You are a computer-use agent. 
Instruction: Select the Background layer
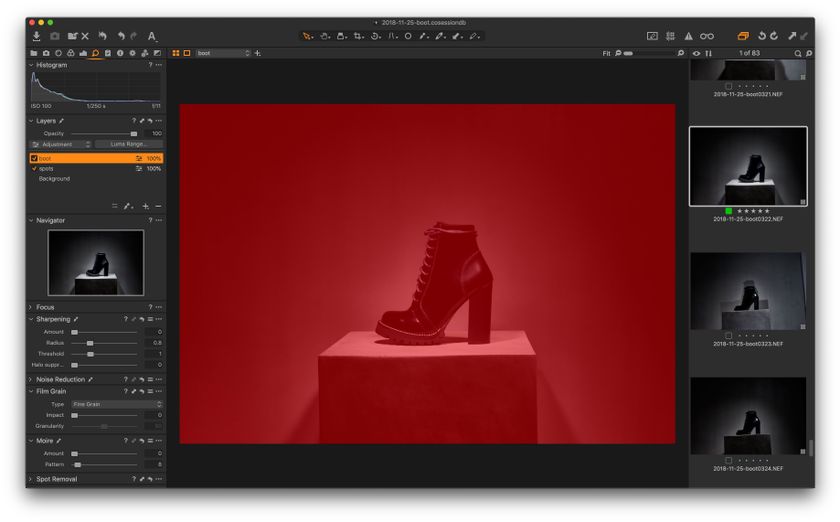click(54, 179)
